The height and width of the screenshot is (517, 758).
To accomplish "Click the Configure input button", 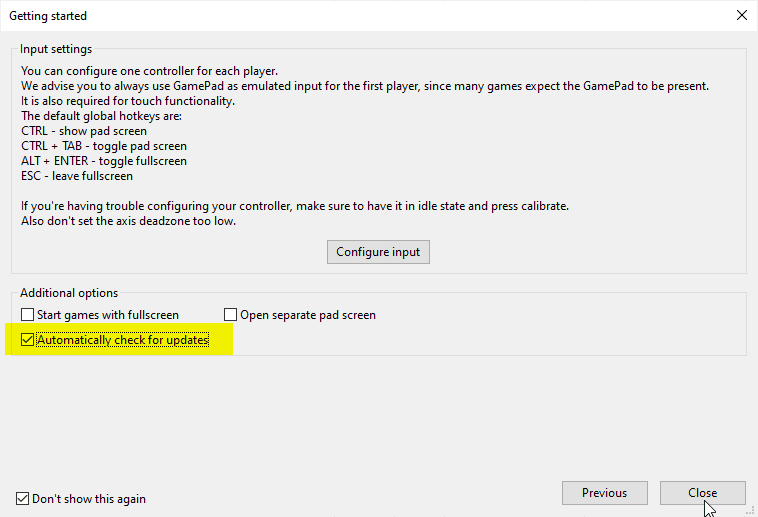I will (378, 252).
